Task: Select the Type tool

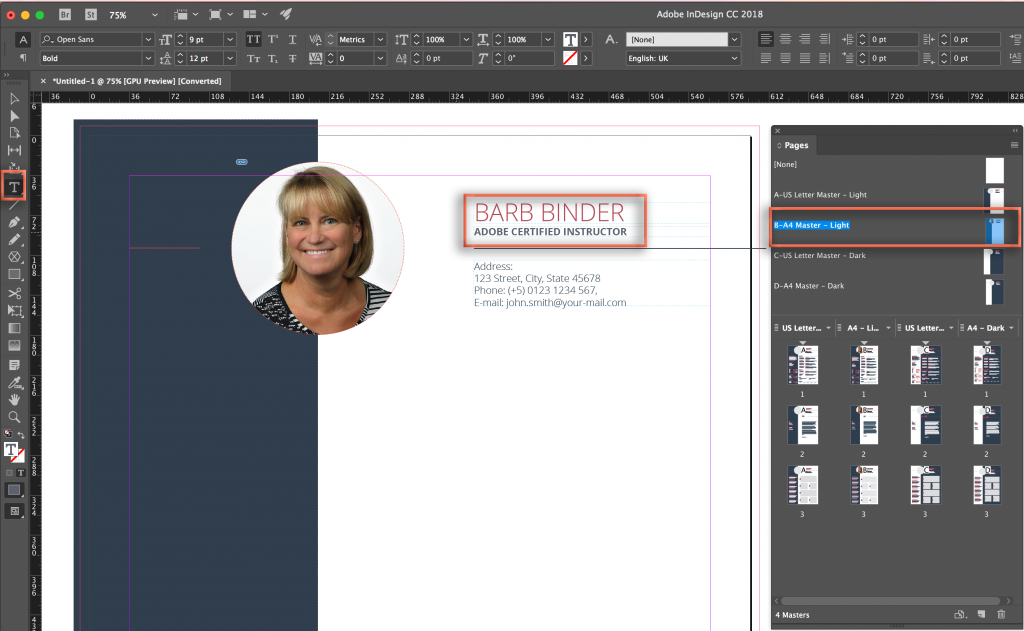Action: click(x=14, y=186)
